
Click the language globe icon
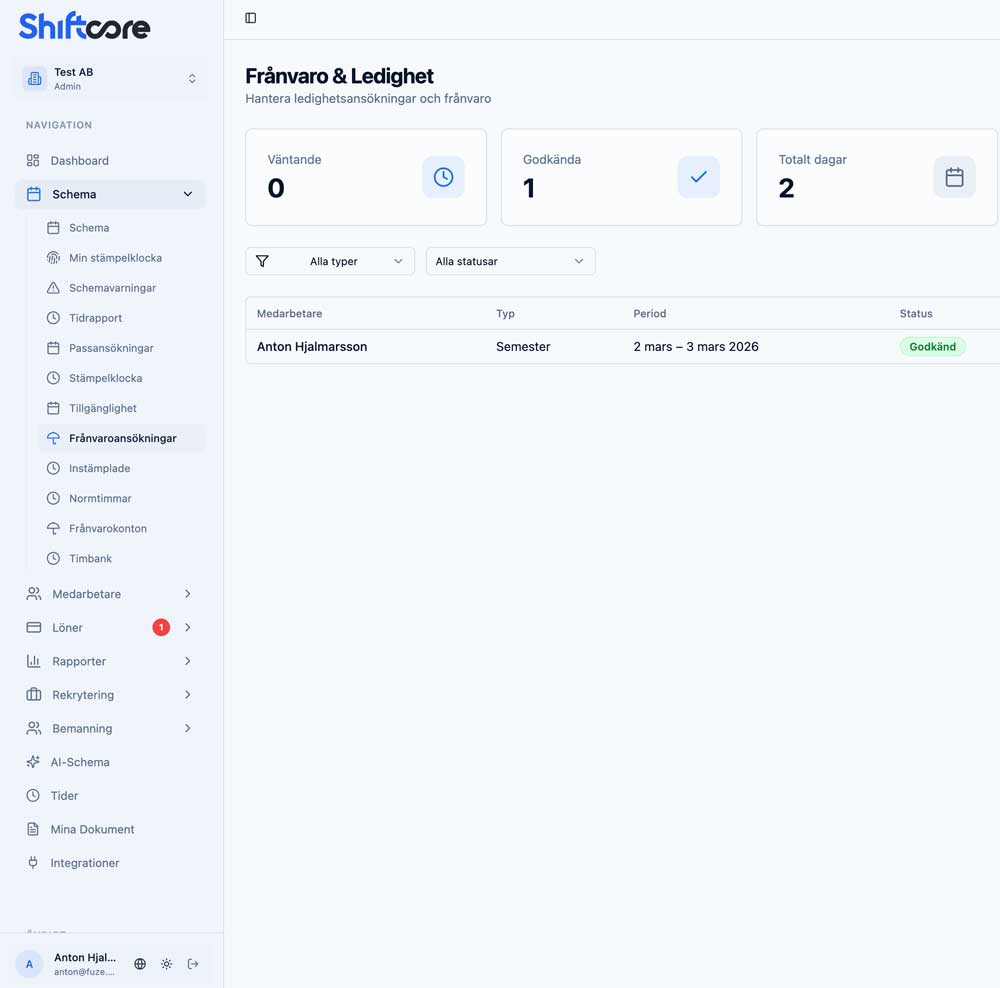140,964
